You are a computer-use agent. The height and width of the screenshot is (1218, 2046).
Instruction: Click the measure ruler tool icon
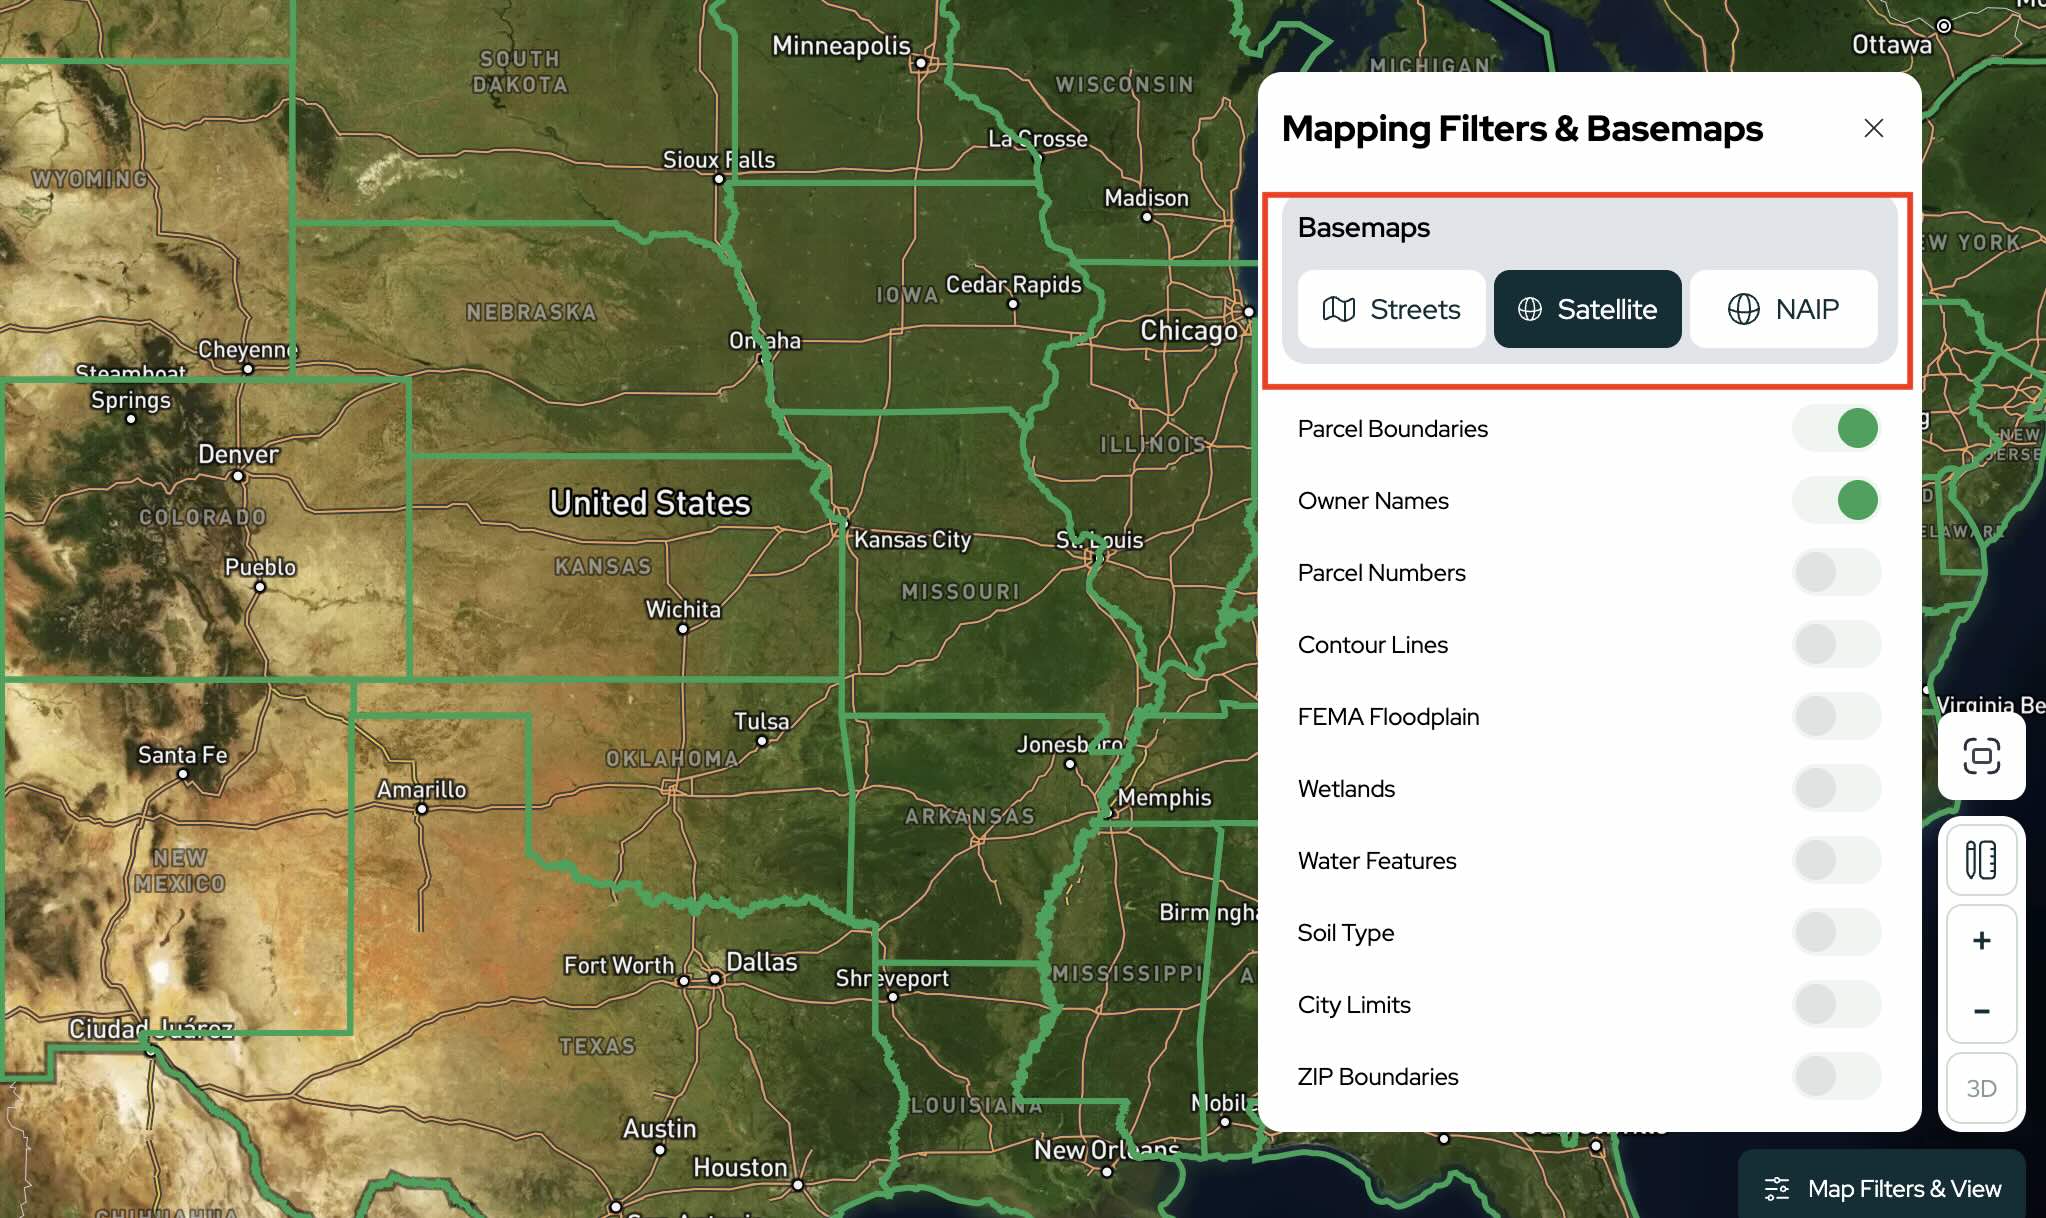(1981, 860)
